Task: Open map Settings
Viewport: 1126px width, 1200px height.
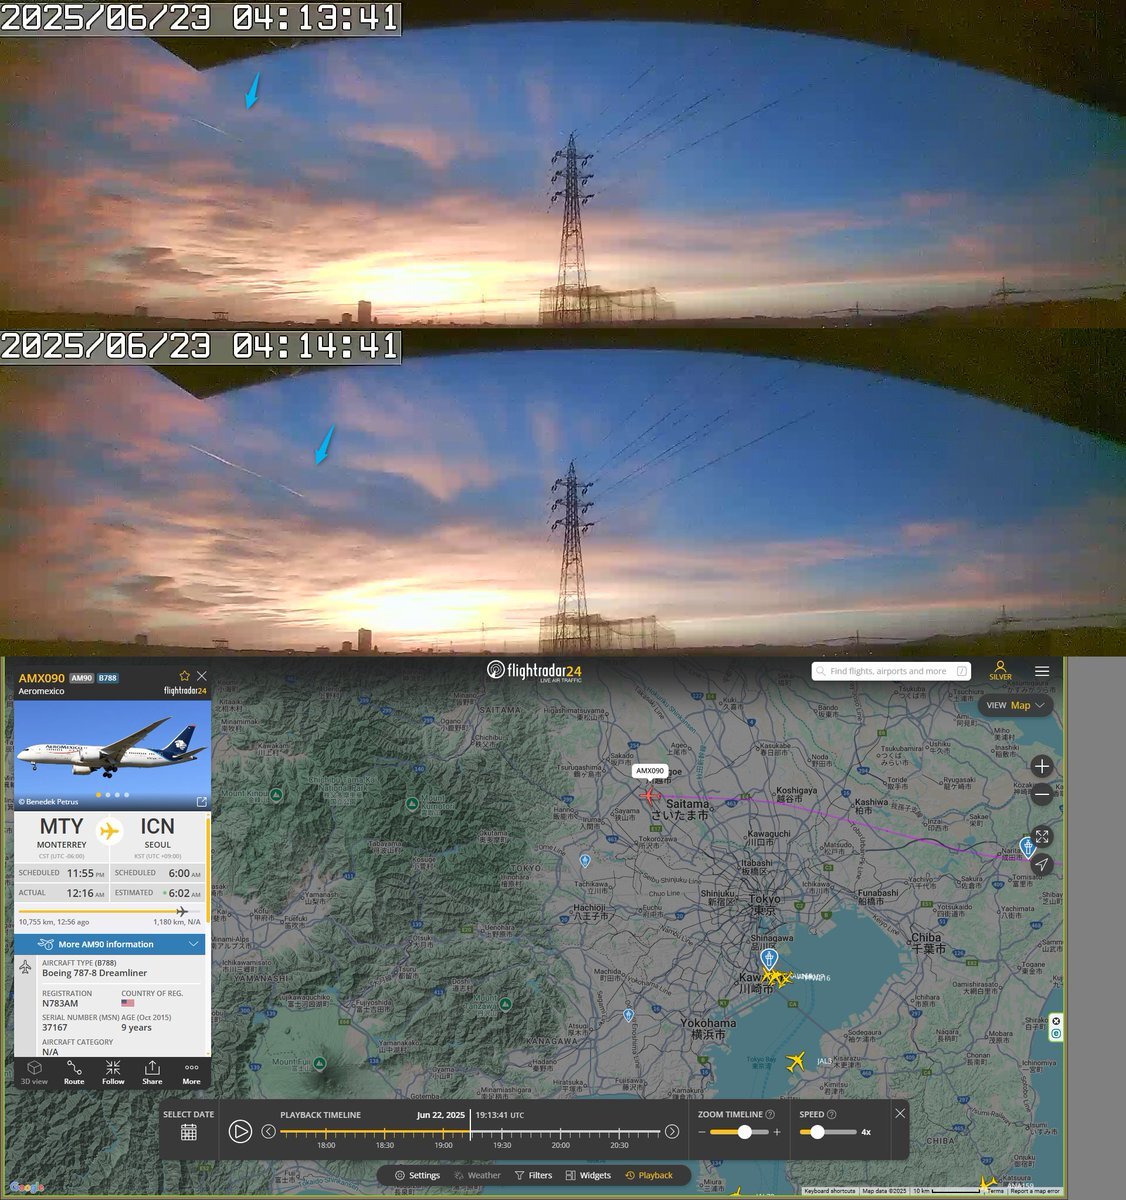Action: pos(417,1175)
